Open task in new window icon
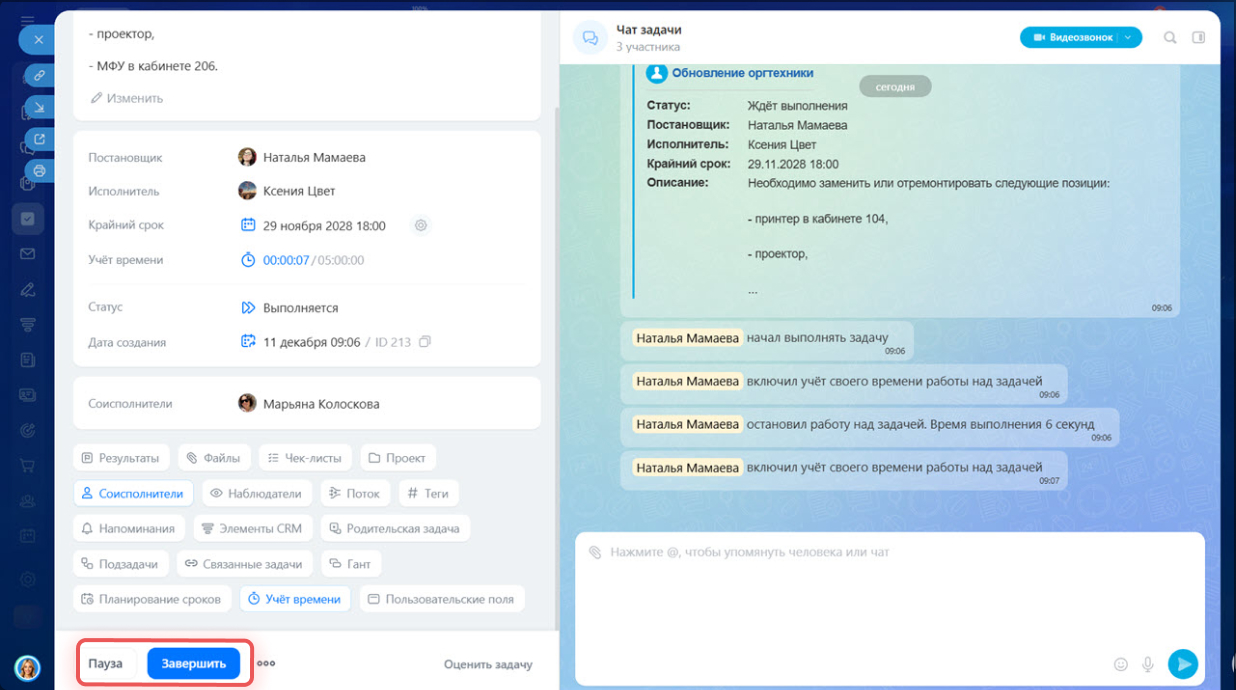 coord(39,139)
